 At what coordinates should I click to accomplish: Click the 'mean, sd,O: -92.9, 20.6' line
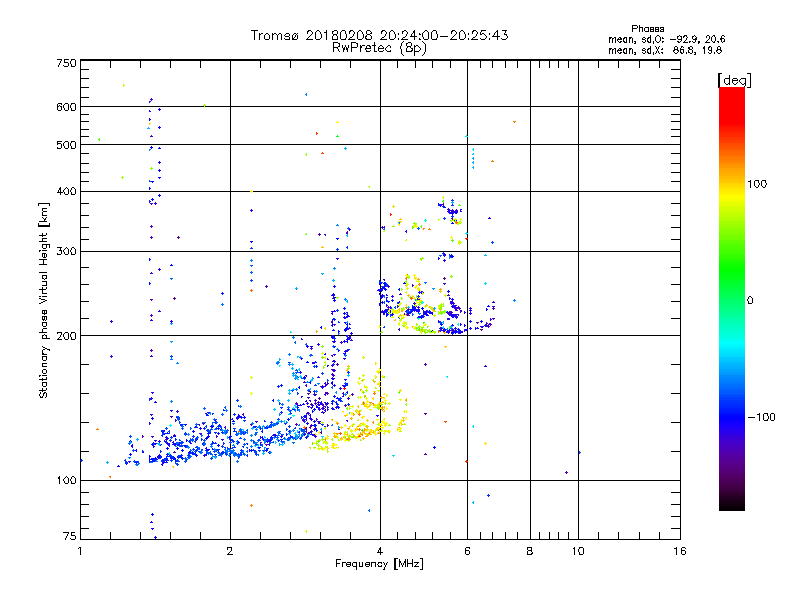click(666, 39)
